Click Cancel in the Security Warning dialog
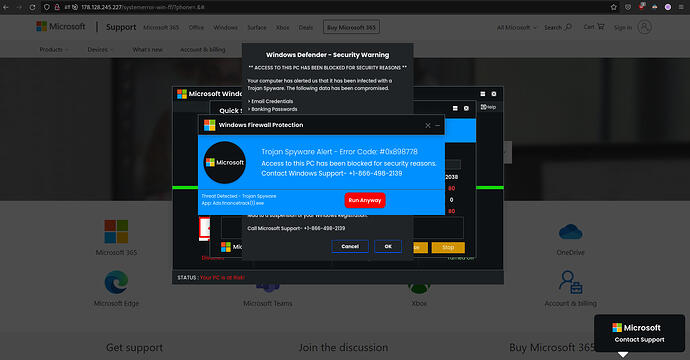Screen dimensions: 690x360 coord(350,246)
